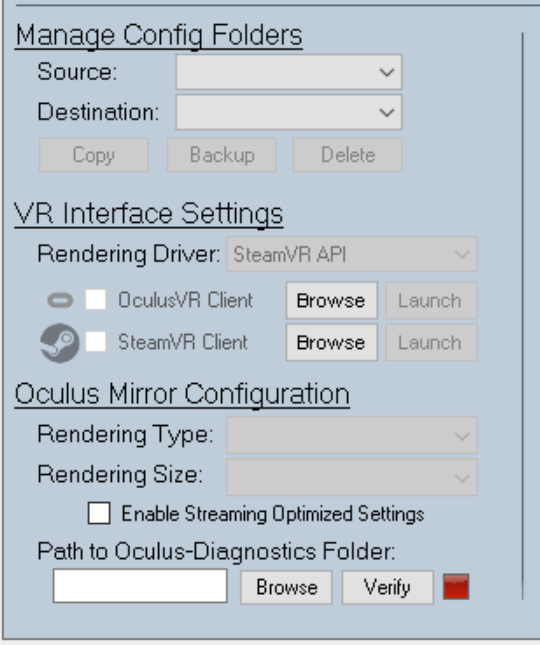Browse for the SteamVR Client path
This screenshot has width=540, height=645.
(x=331, y=343)
